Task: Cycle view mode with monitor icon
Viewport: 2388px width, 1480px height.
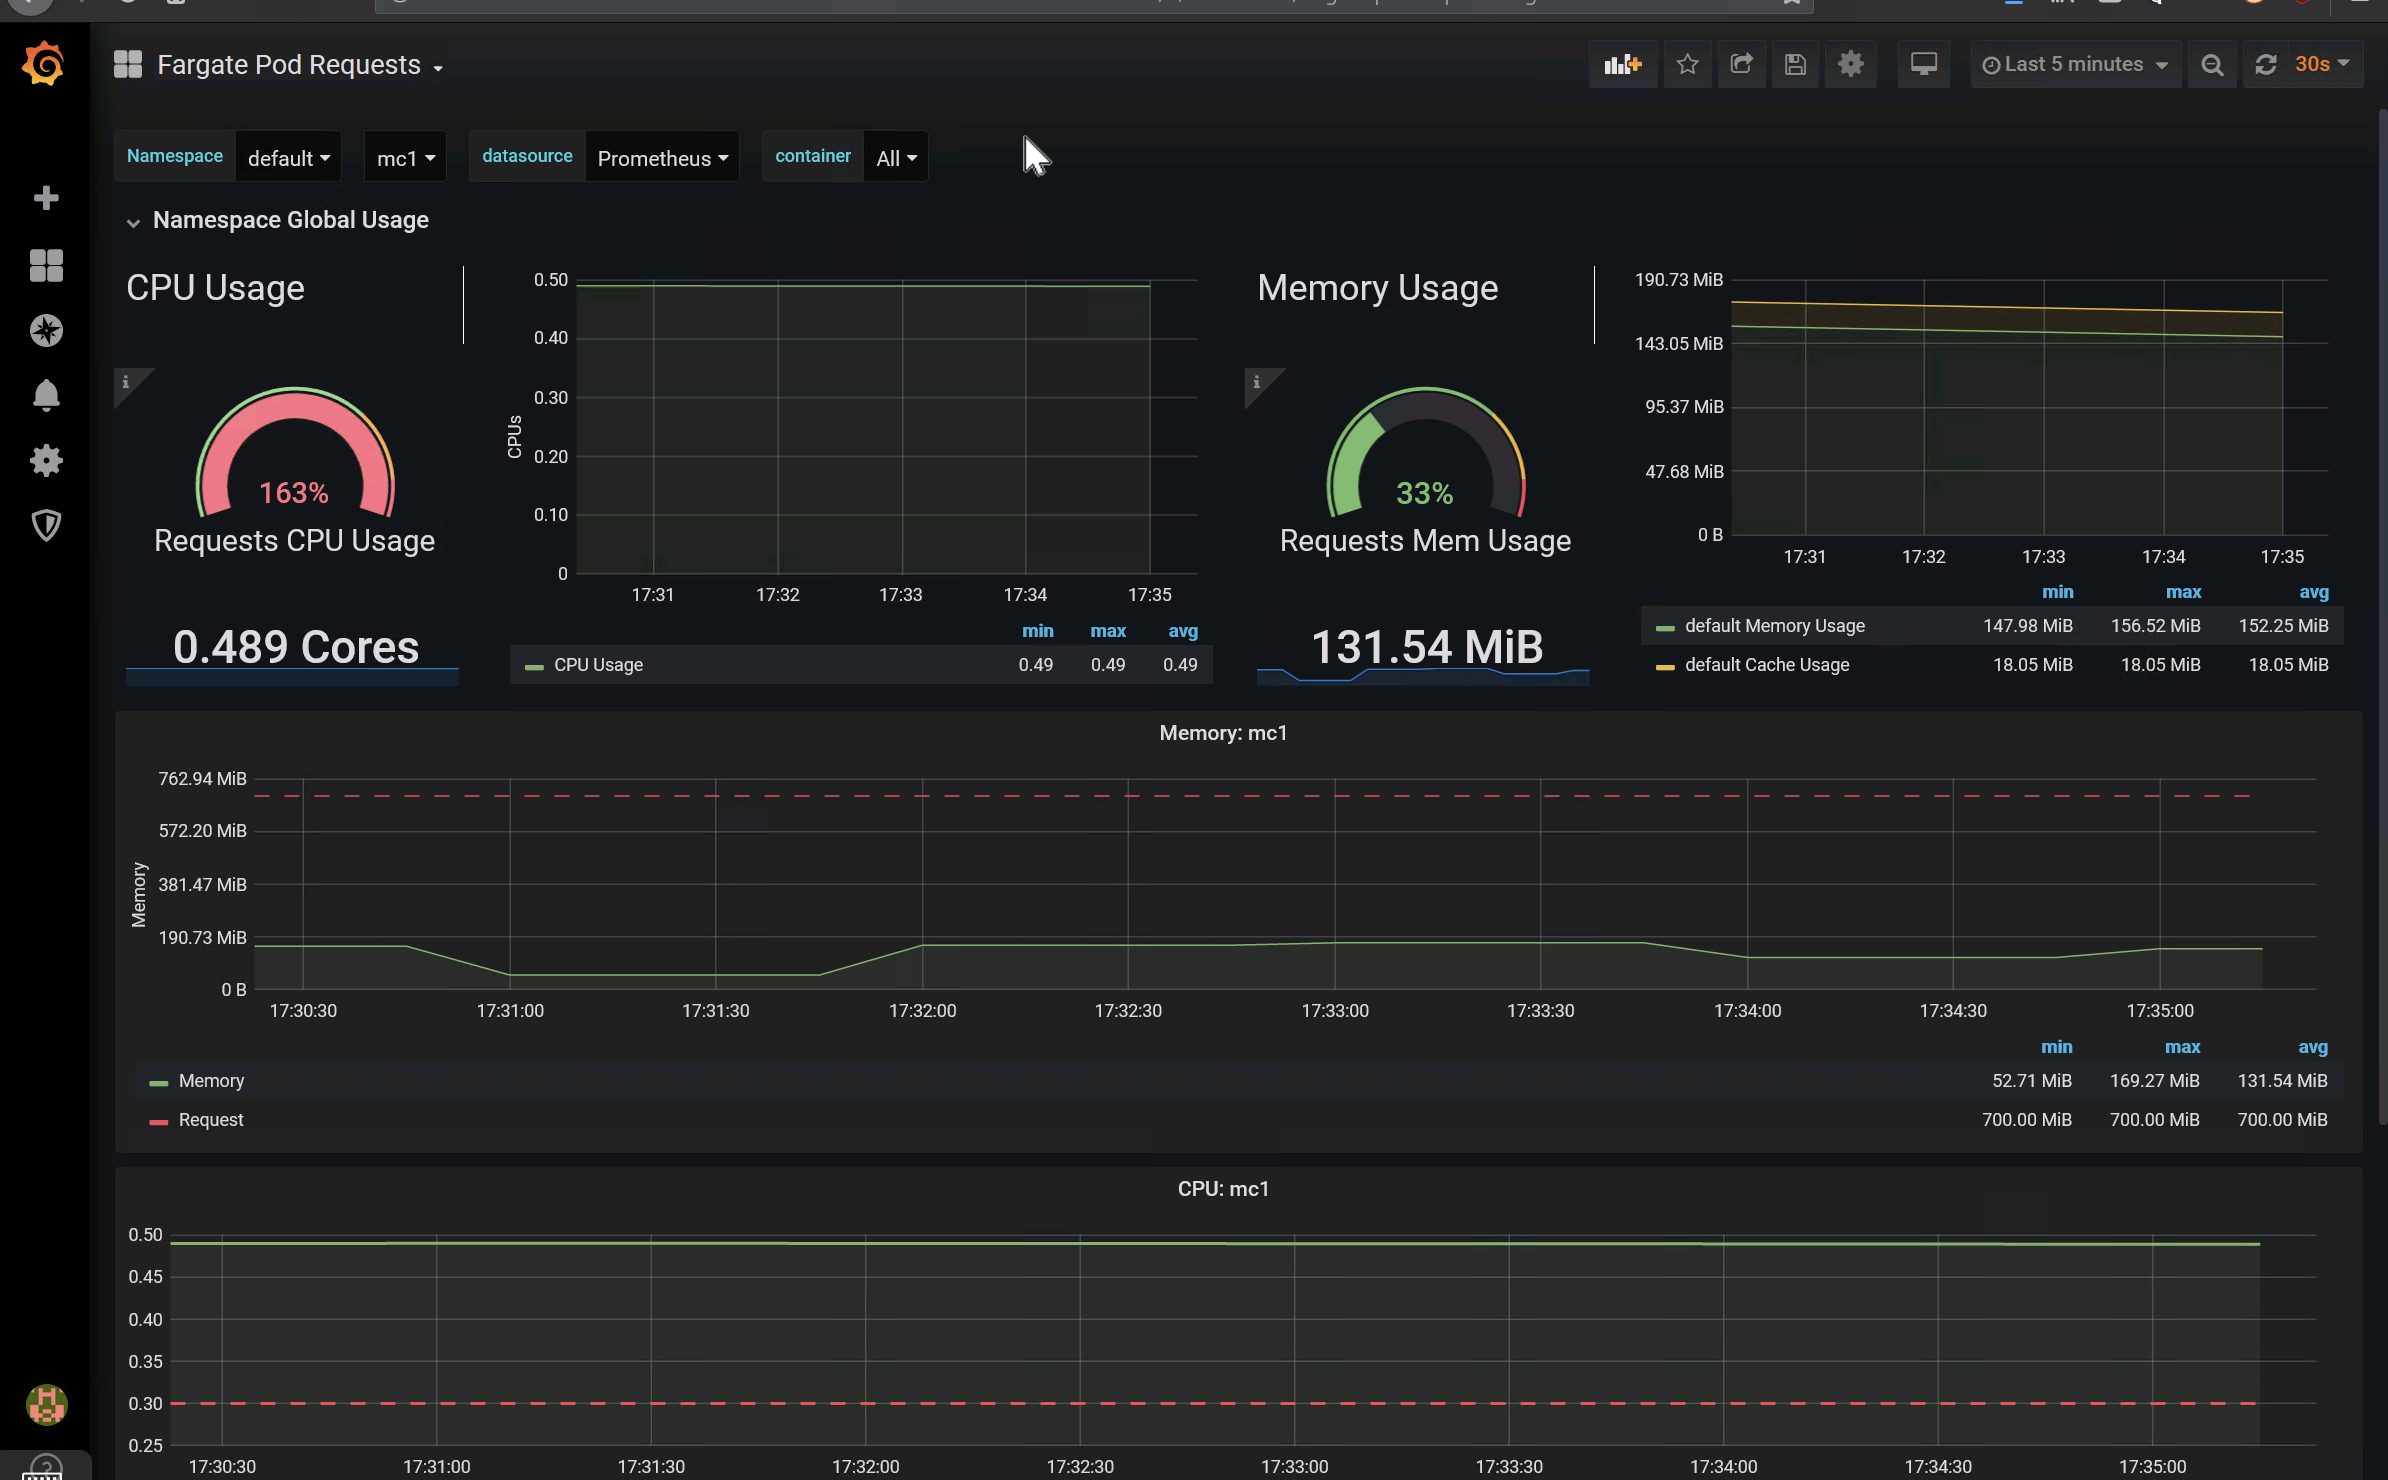Action: pos(1923,65)
